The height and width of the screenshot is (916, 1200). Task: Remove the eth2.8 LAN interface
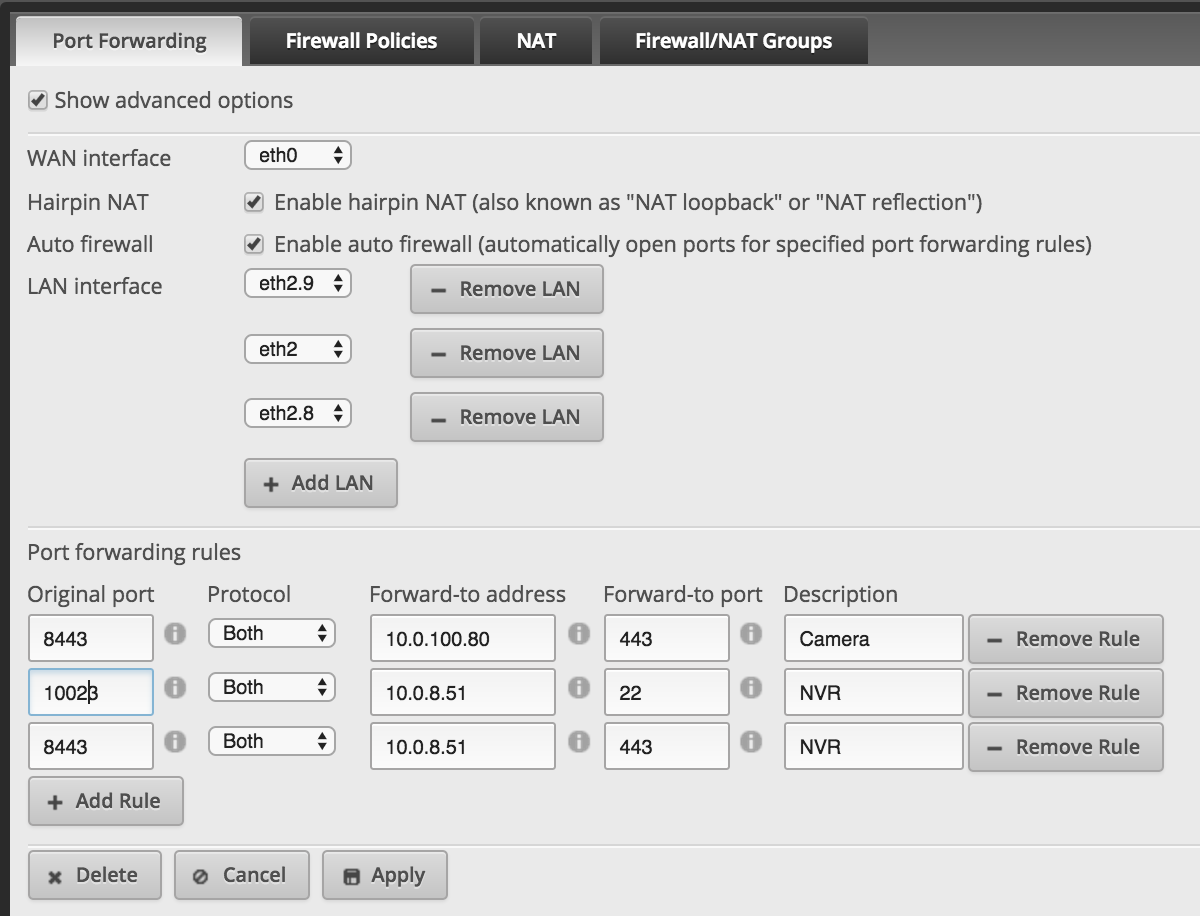point(507,417)
